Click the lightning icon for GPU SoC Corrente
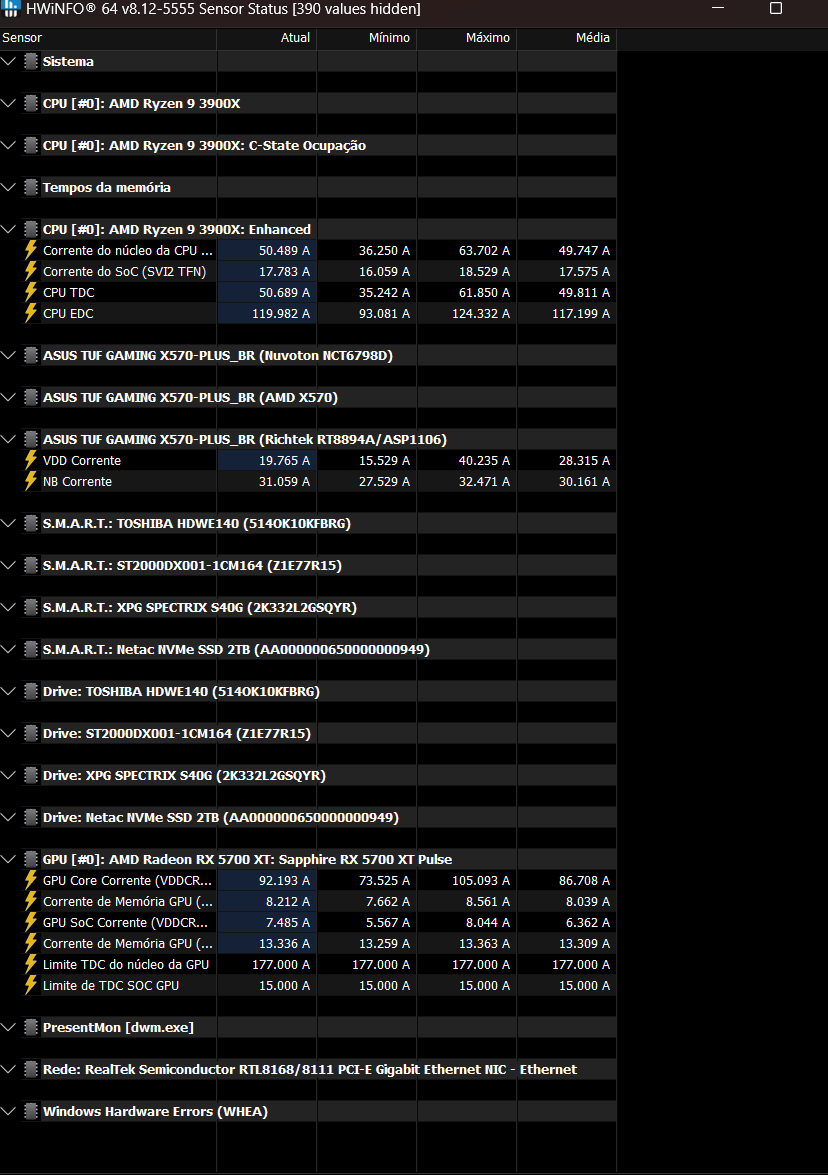 coord(31,922)
